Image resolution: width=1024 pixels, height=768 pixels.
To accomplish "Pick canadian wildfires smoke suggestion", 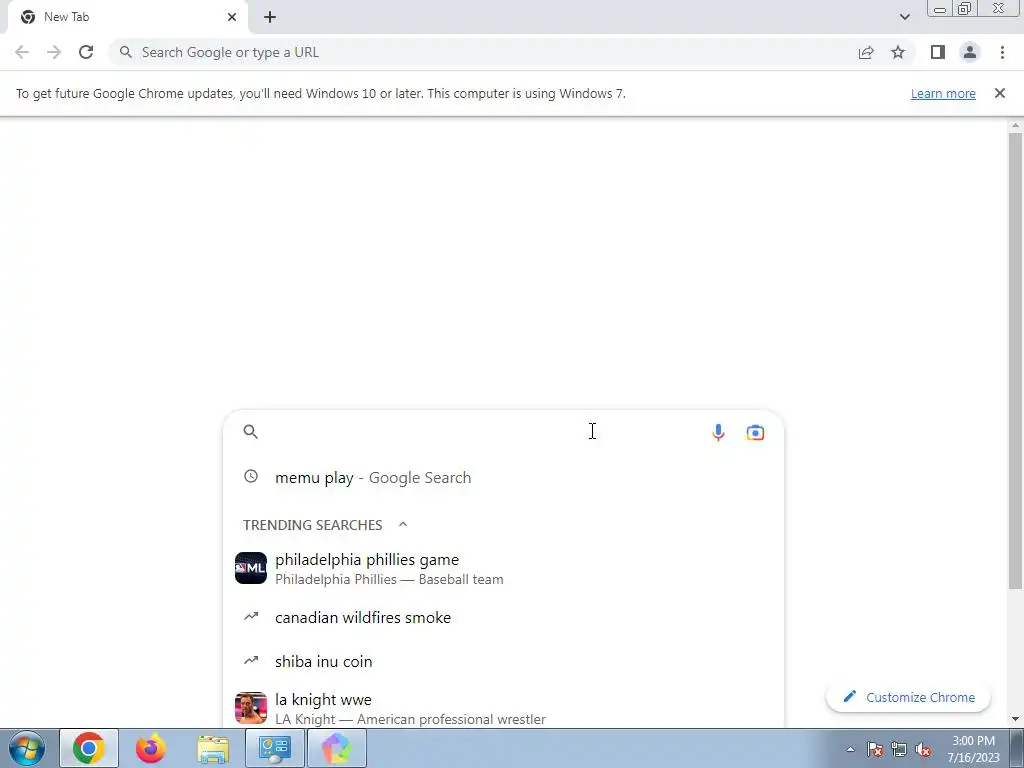I will [503, 617].
